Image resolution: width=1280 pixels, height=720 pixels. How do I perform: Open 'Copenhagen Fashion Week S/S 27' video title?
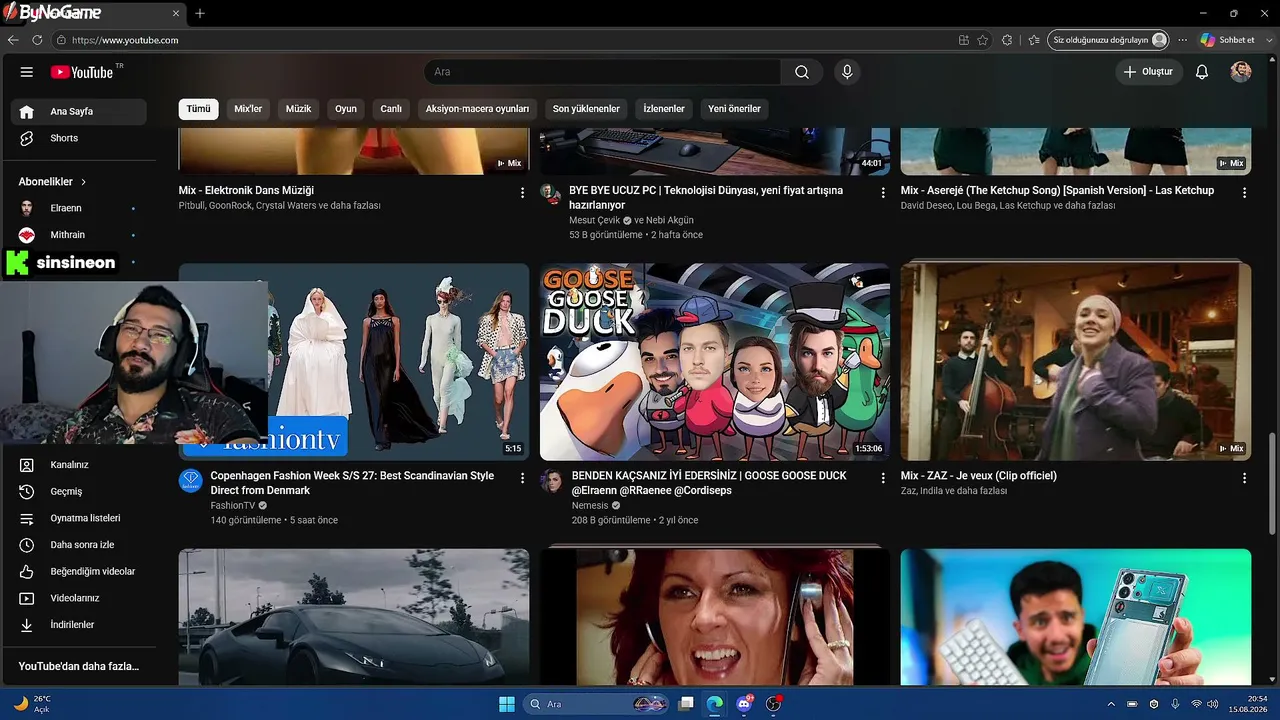[x=352, y=483]
